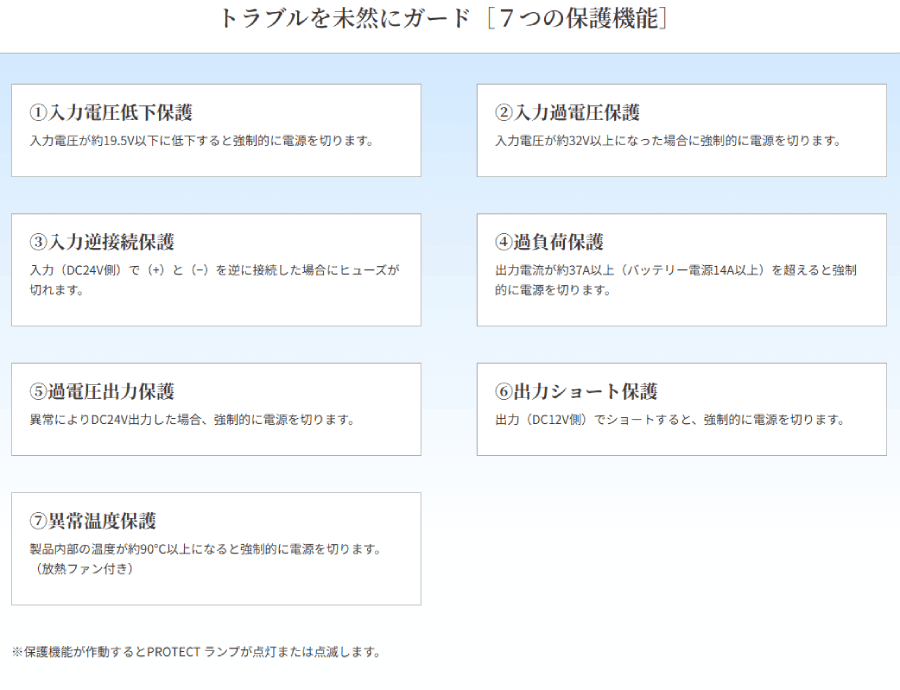Click the bracketed 7つの保護機能 title text
The width and height of the screenshot is (900, 690).
[577, 18]
